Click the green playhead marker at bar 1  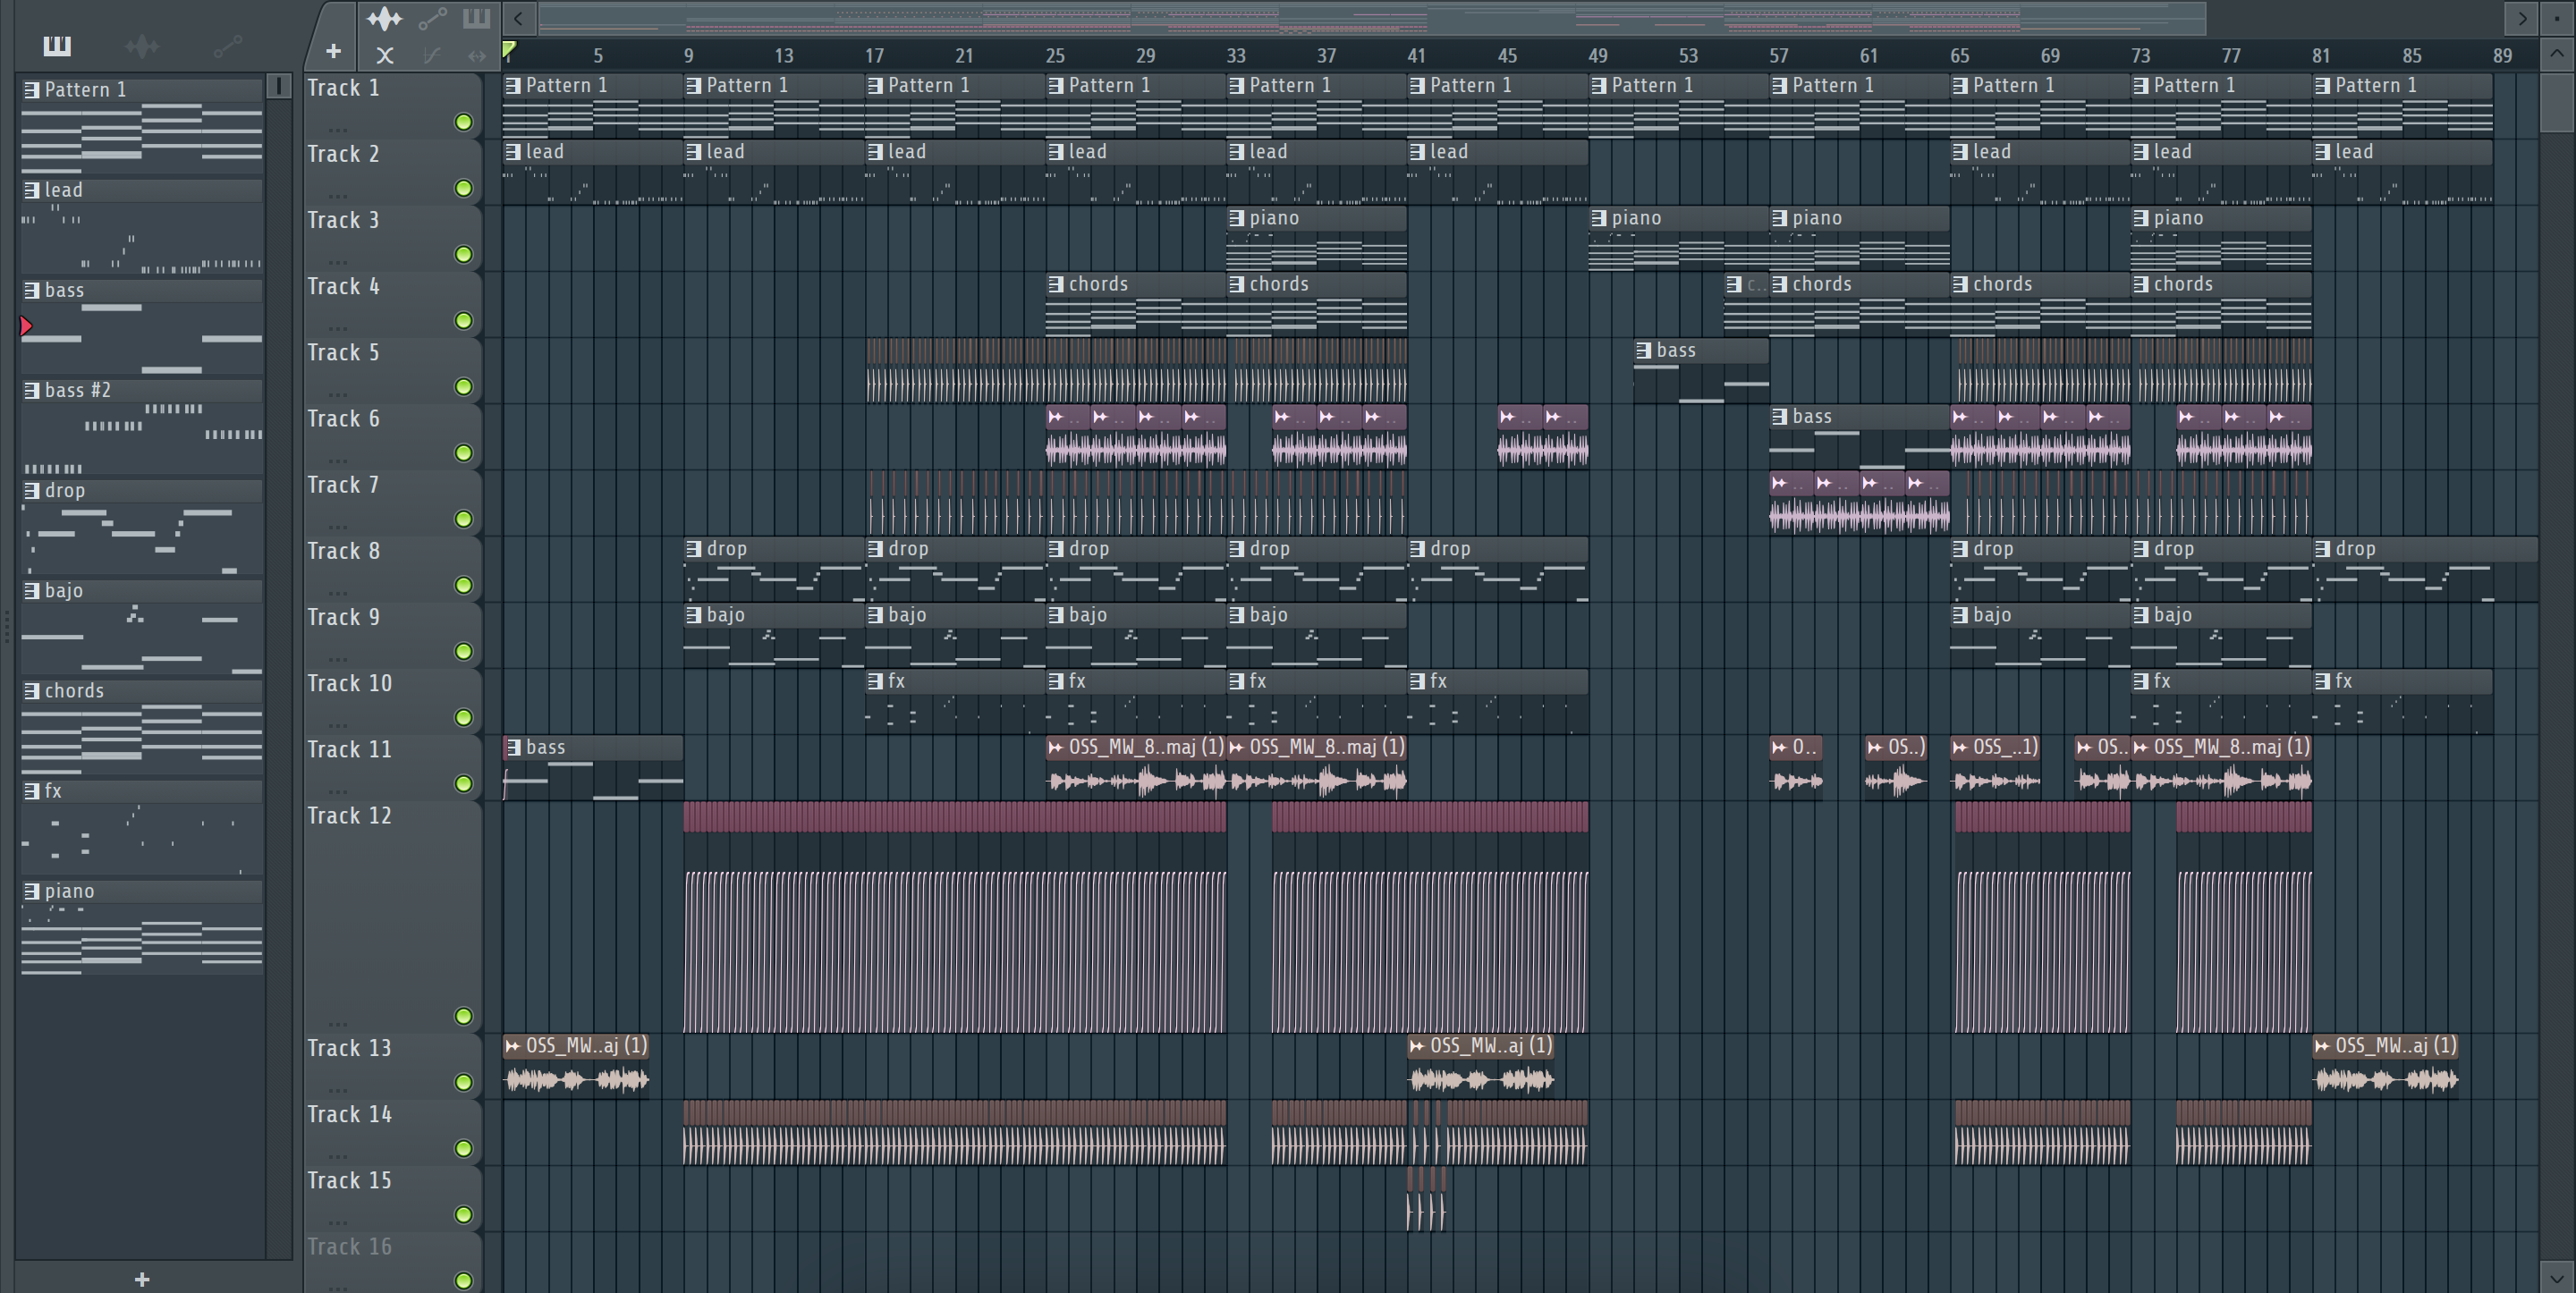click(x=509, y=50)
